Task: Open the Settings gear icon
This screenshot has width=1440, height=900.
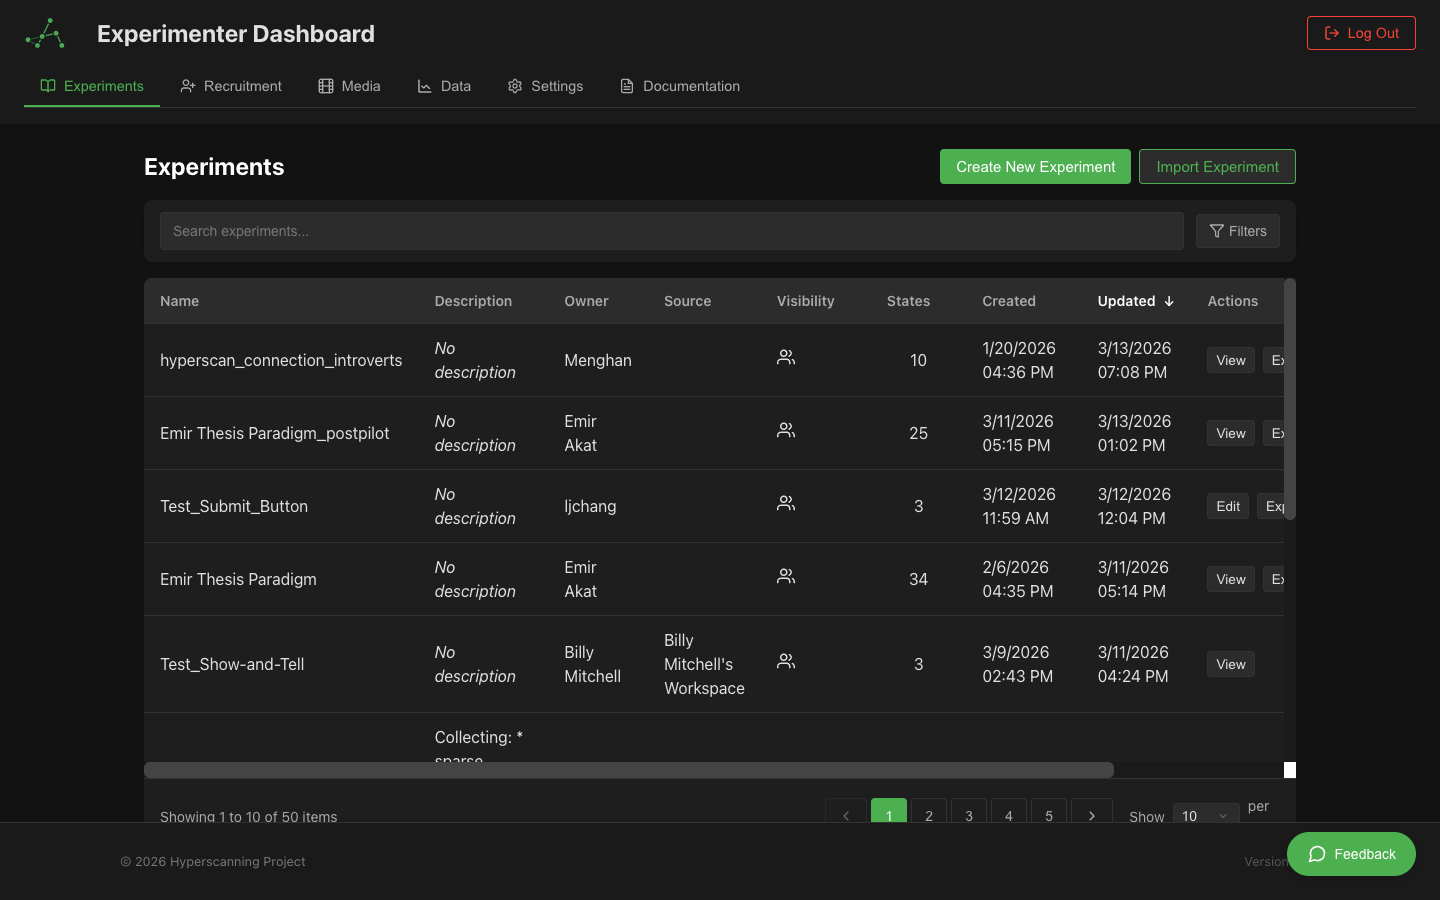Action: point(514,86)
